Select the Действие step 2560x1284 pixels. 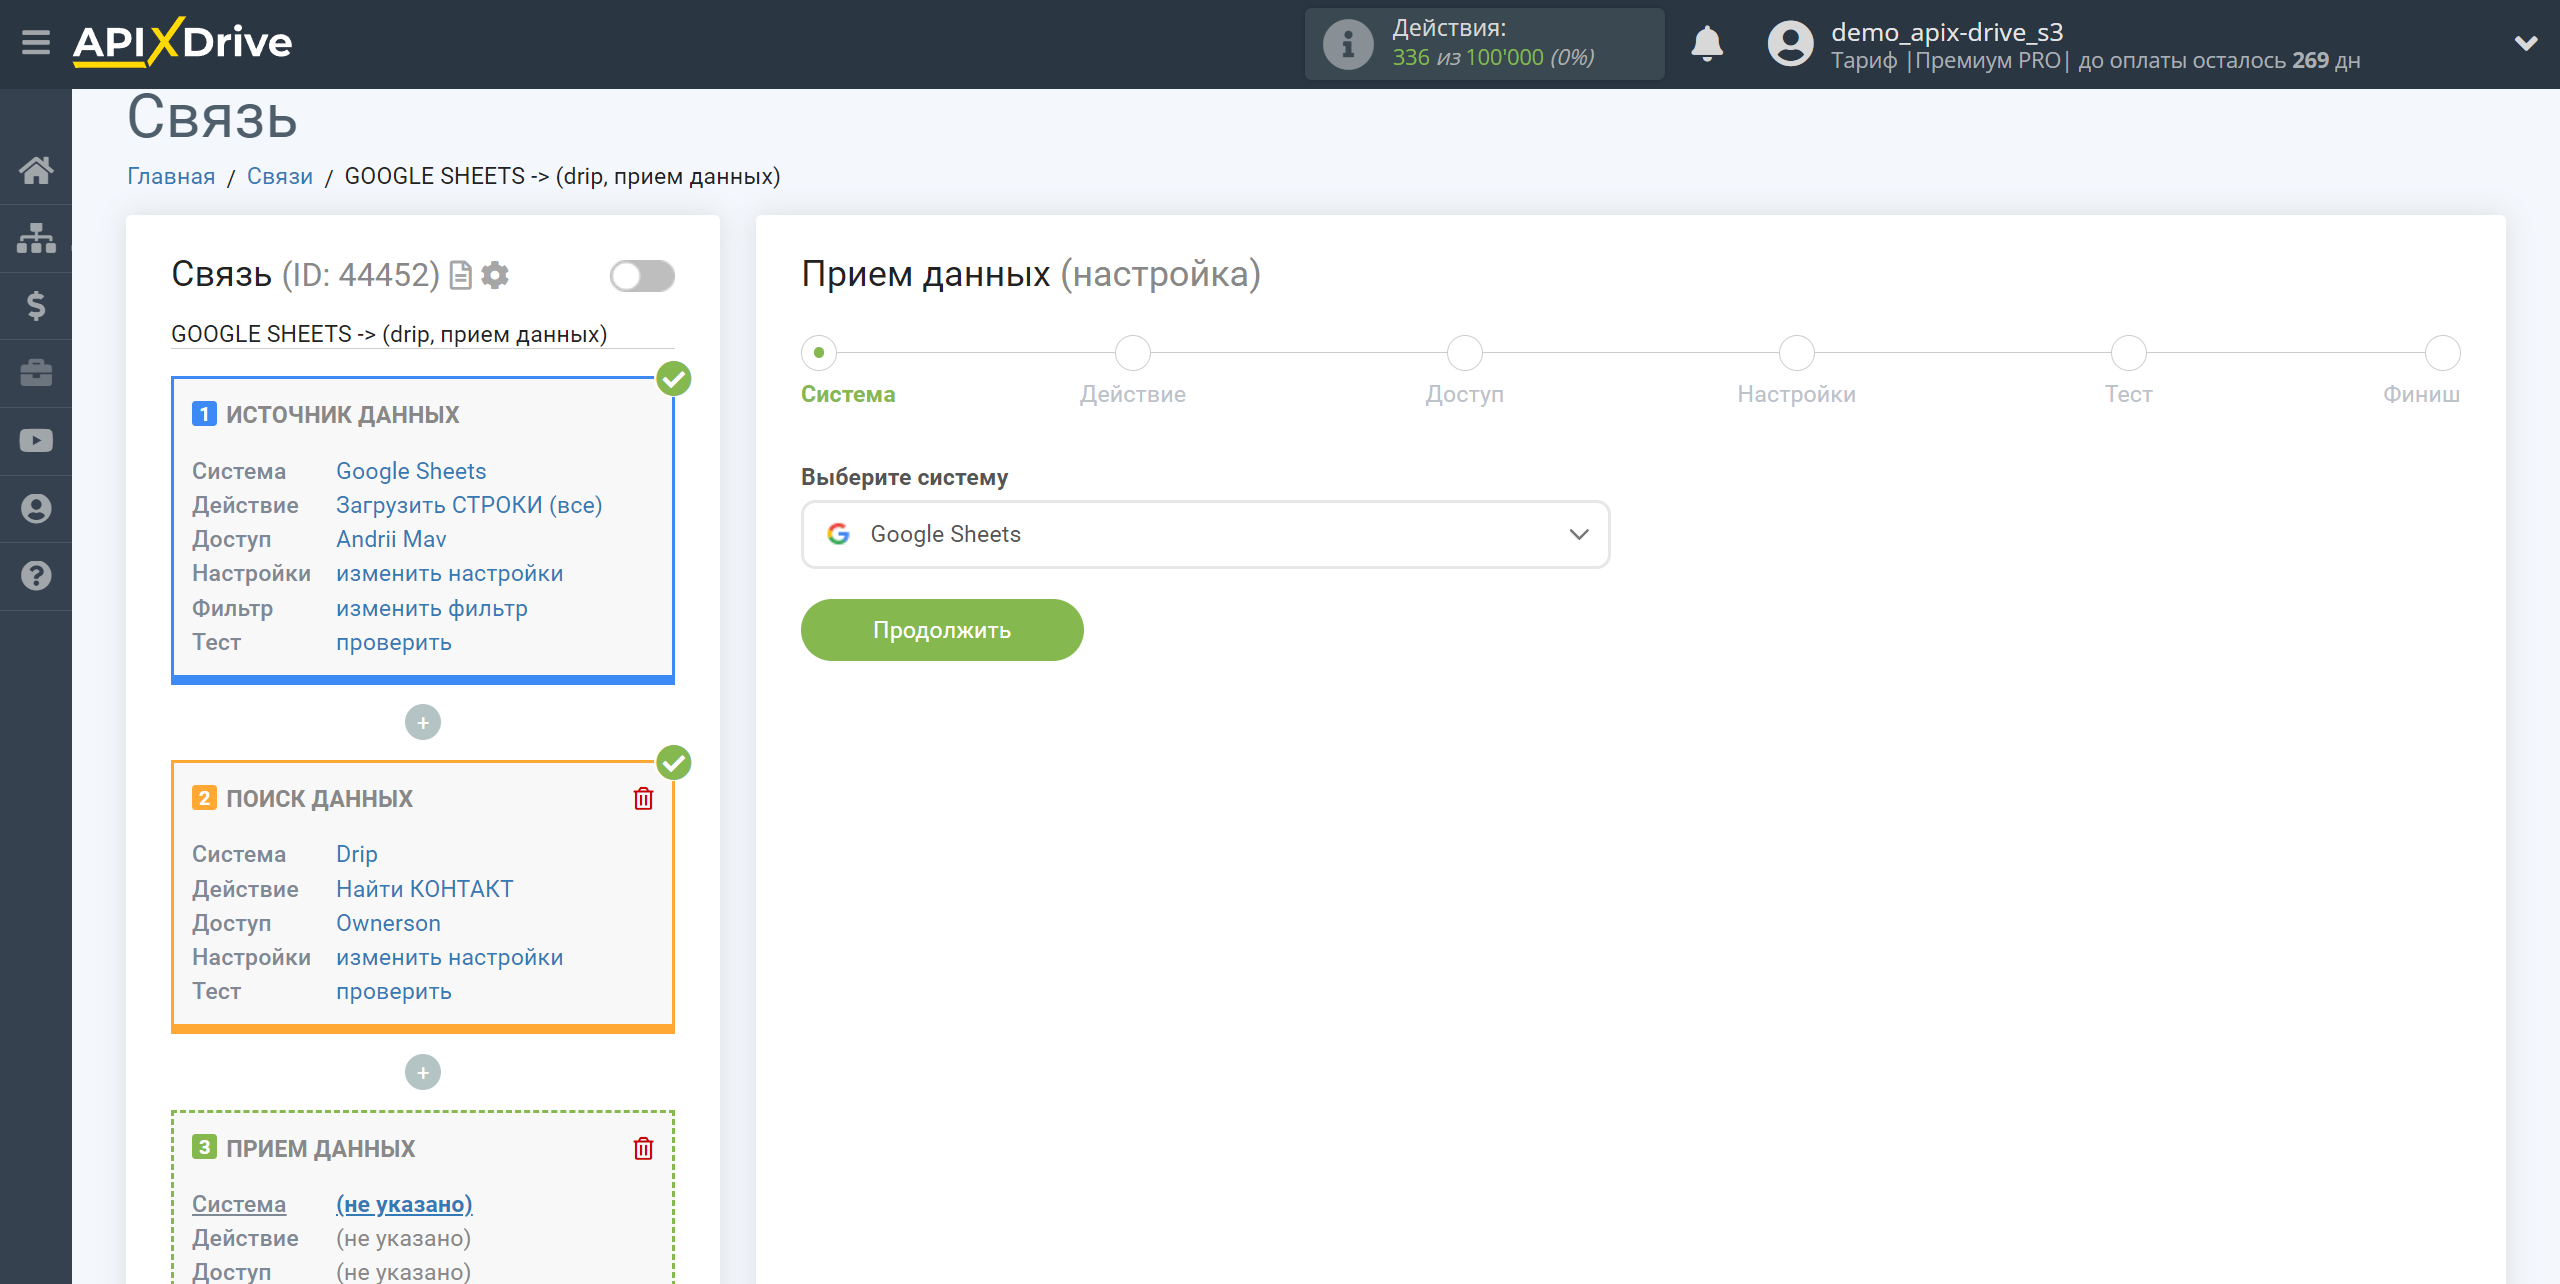point(1133,353)
